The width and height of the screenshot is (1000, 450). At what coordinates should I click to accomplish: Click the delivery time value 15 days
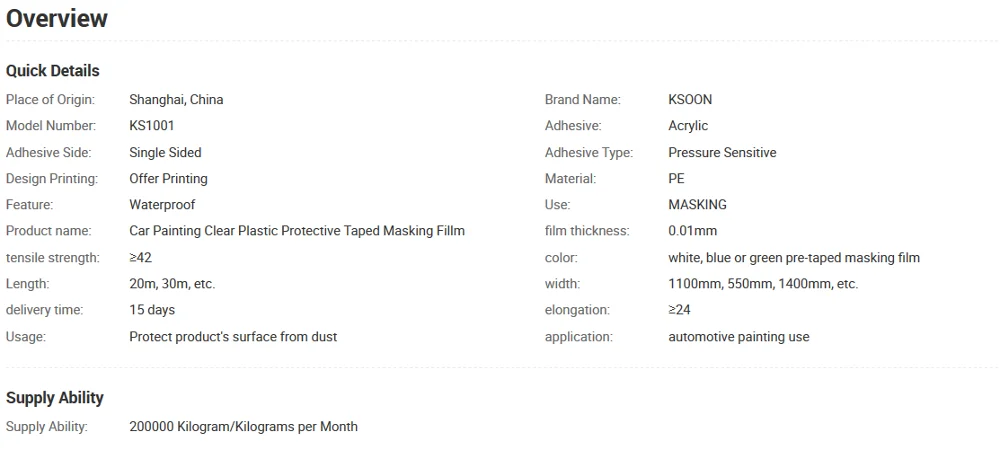click(152, 310)
